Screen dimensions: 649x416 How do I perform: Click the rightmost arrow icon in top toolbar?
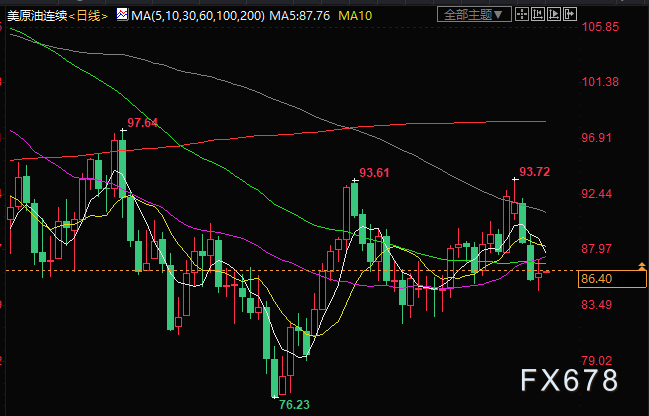[x=570, y=14]
